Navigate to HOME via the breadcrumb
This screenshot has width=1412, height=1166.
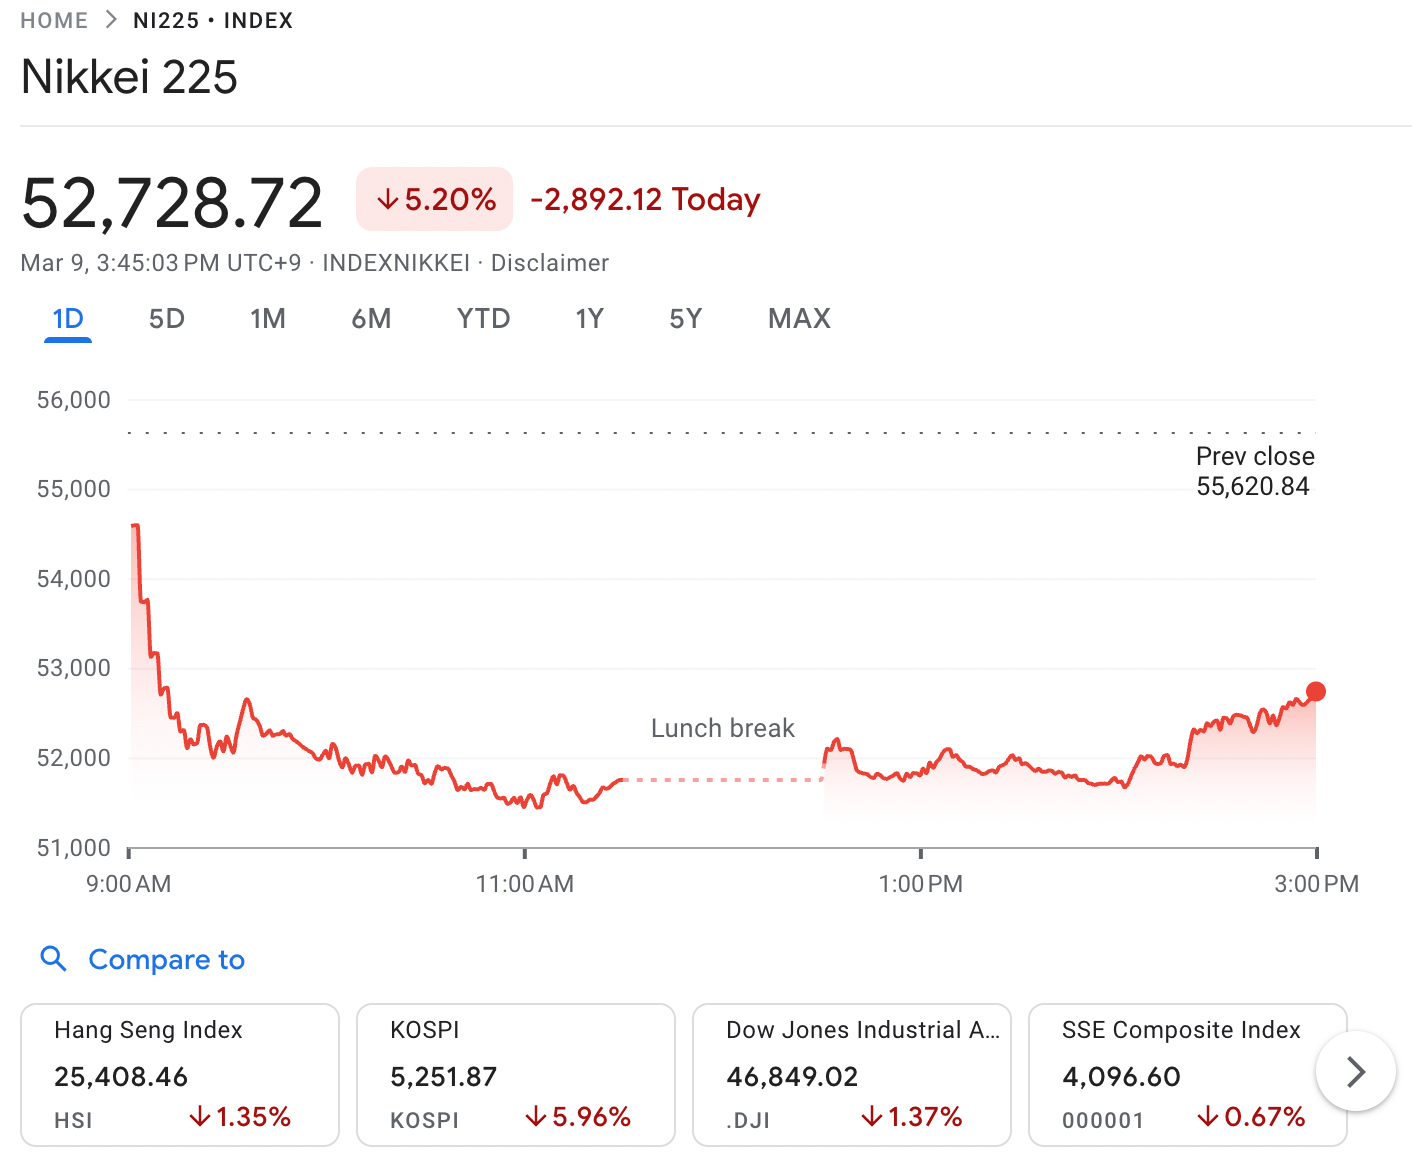click(x=53, y=19)
